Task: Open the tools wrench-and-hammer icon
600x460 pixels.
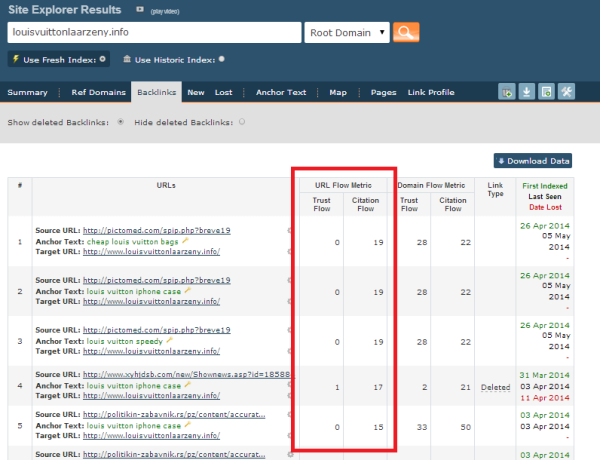Action: [x=566, y=92]
